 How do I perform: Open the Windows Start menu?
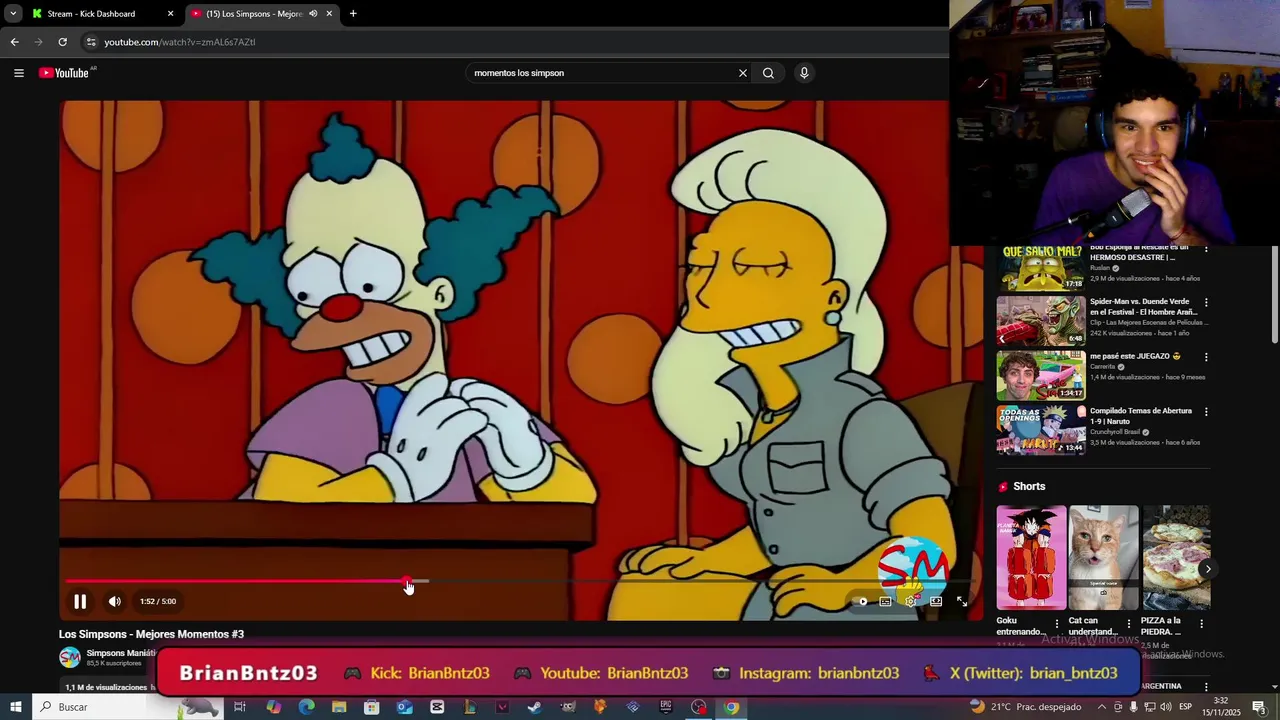click(15, 707)
